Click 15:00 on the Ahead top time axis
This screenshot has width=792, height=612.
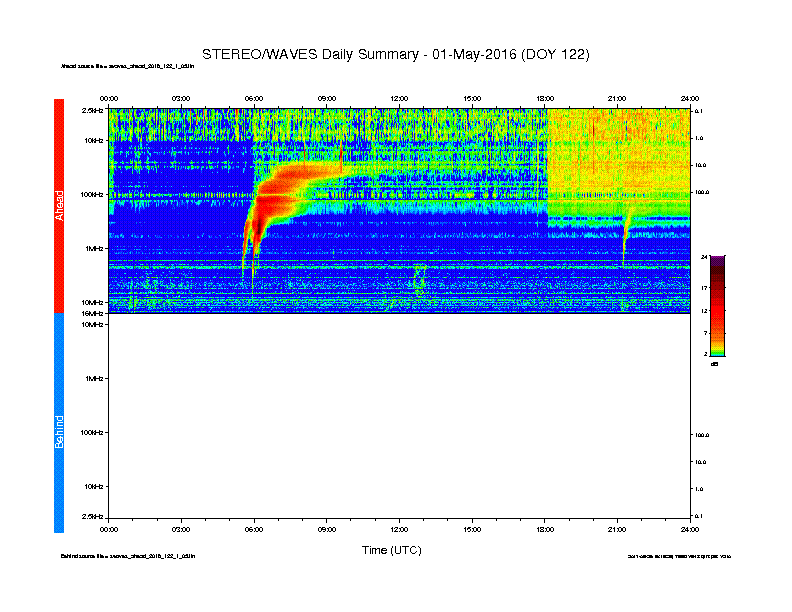pos(472,98)
